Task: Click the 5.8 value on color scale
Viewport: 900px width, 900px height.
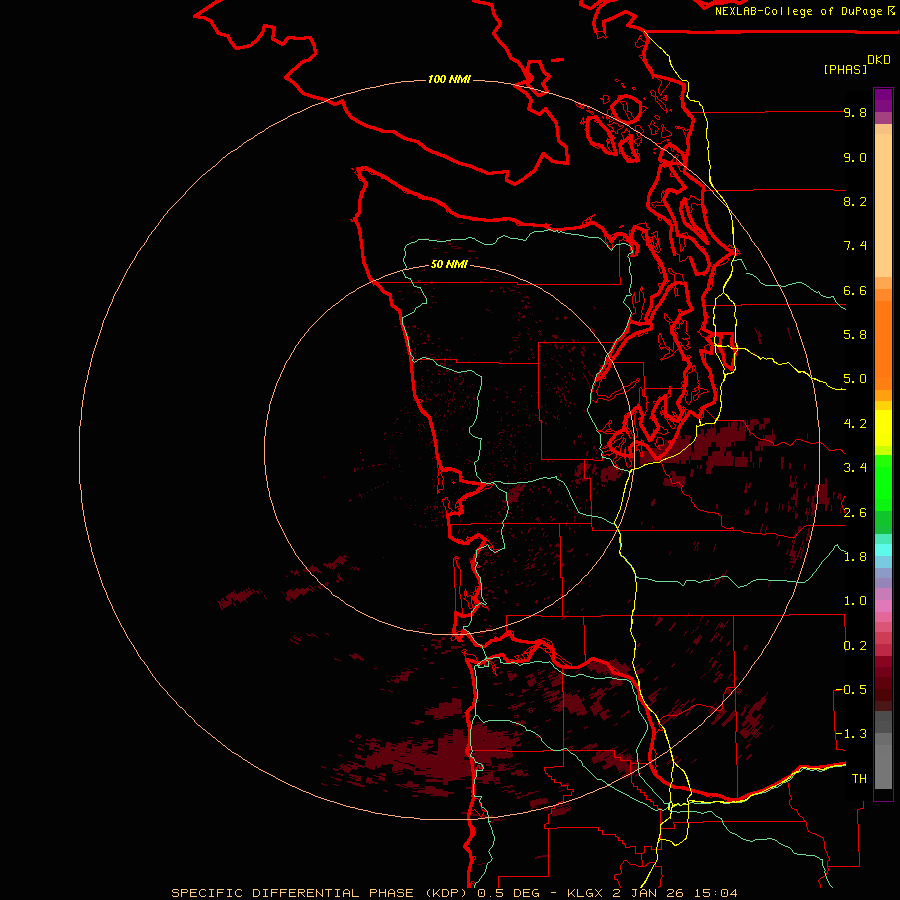Action: (855, 335)
